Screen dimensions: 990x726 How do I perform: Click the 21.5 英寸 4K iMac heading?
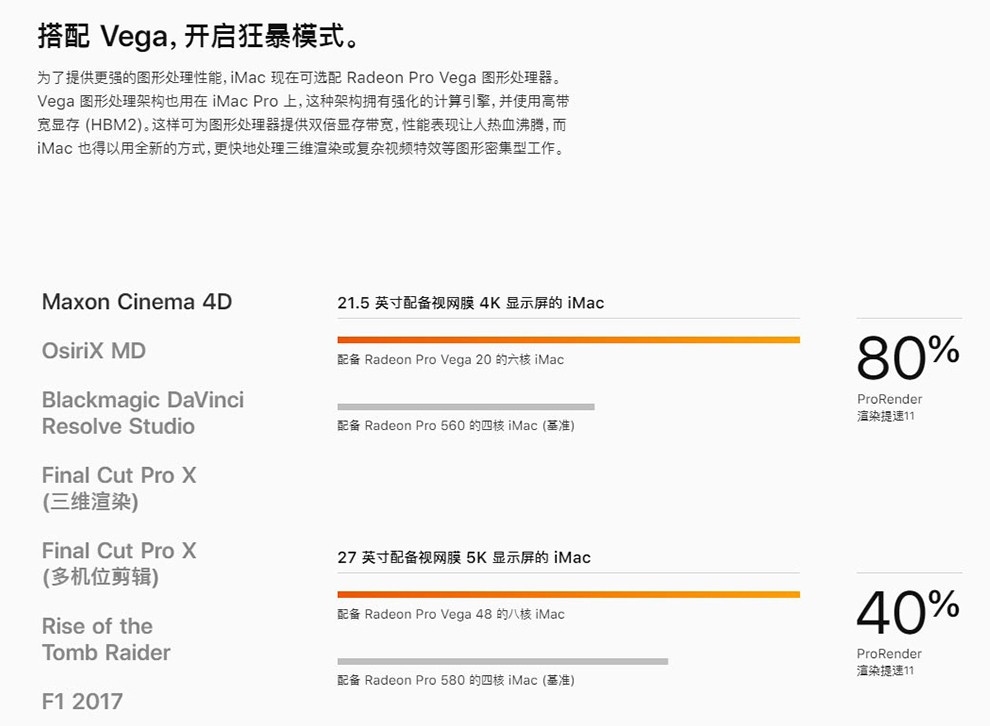[x=470, y=303]
